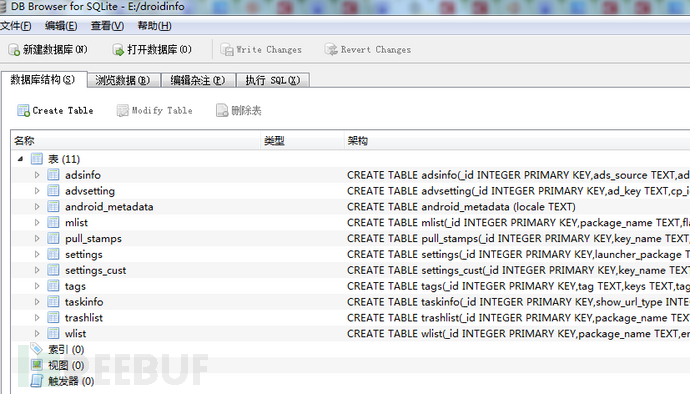Screen dimensions: 690x394
Task: Click the Revert Changes icon
Action: coord(331,50)
